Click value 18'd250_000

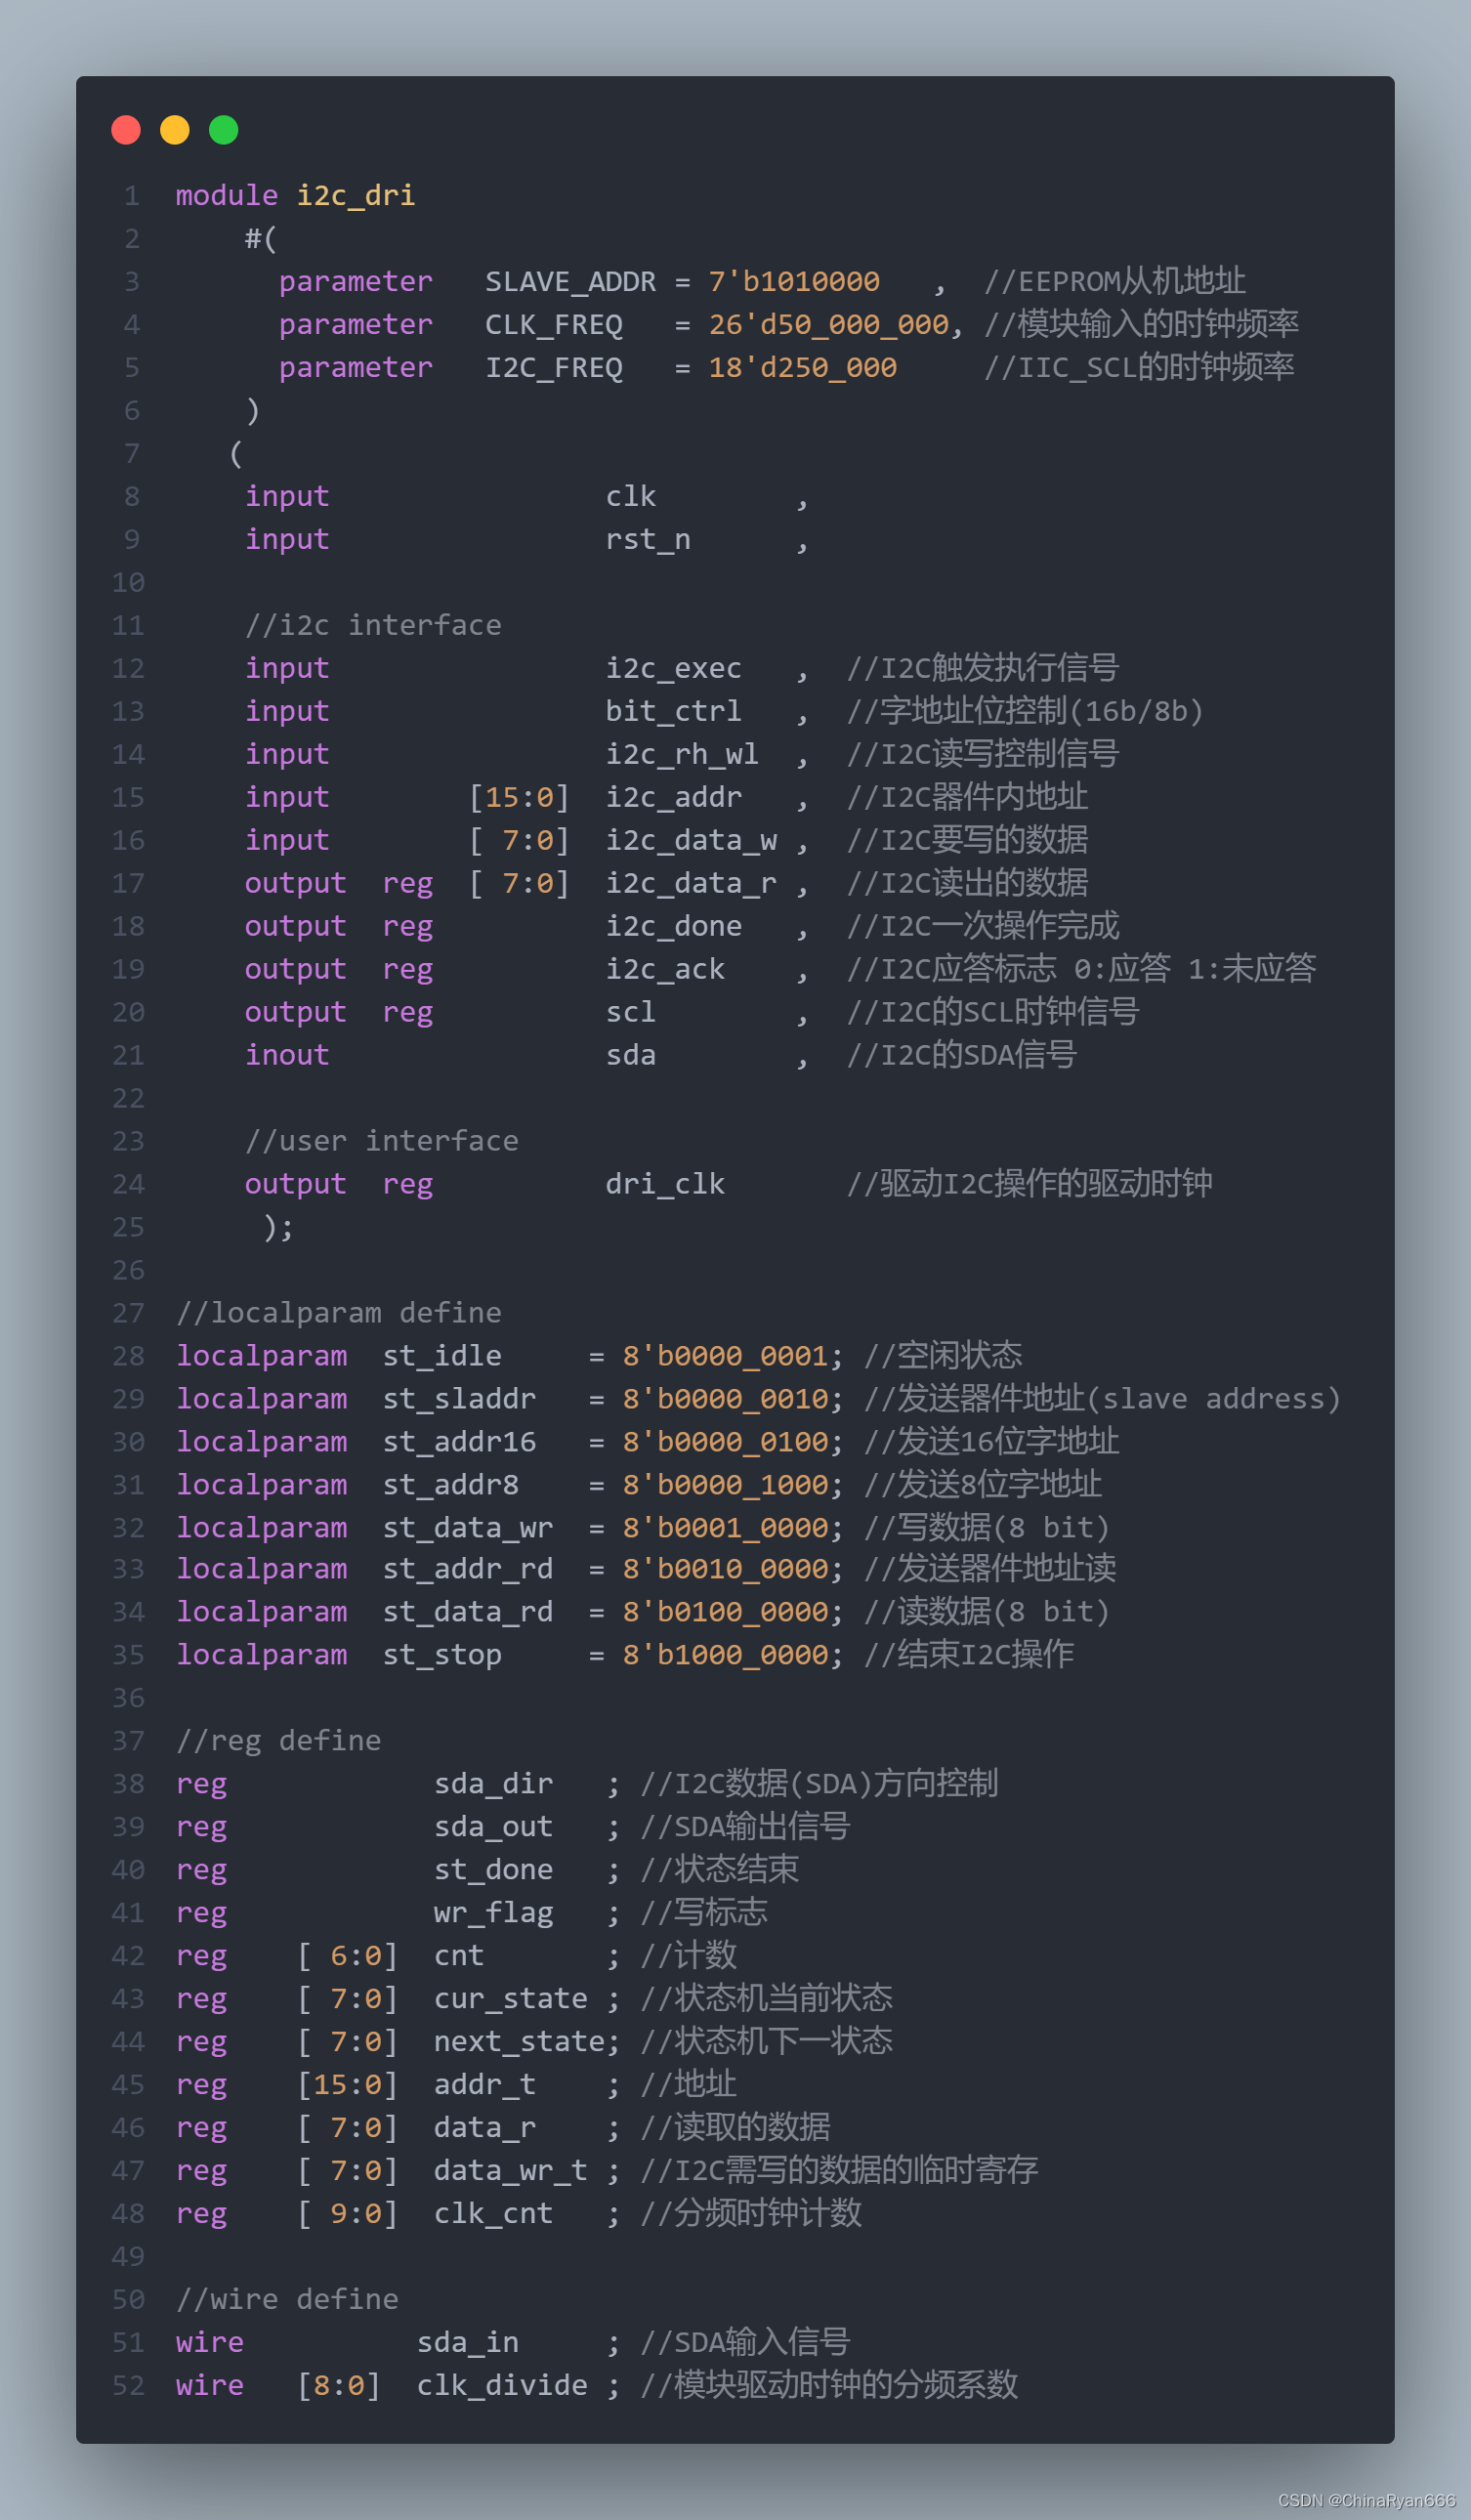pyautogui.click(x=803, y=368)
